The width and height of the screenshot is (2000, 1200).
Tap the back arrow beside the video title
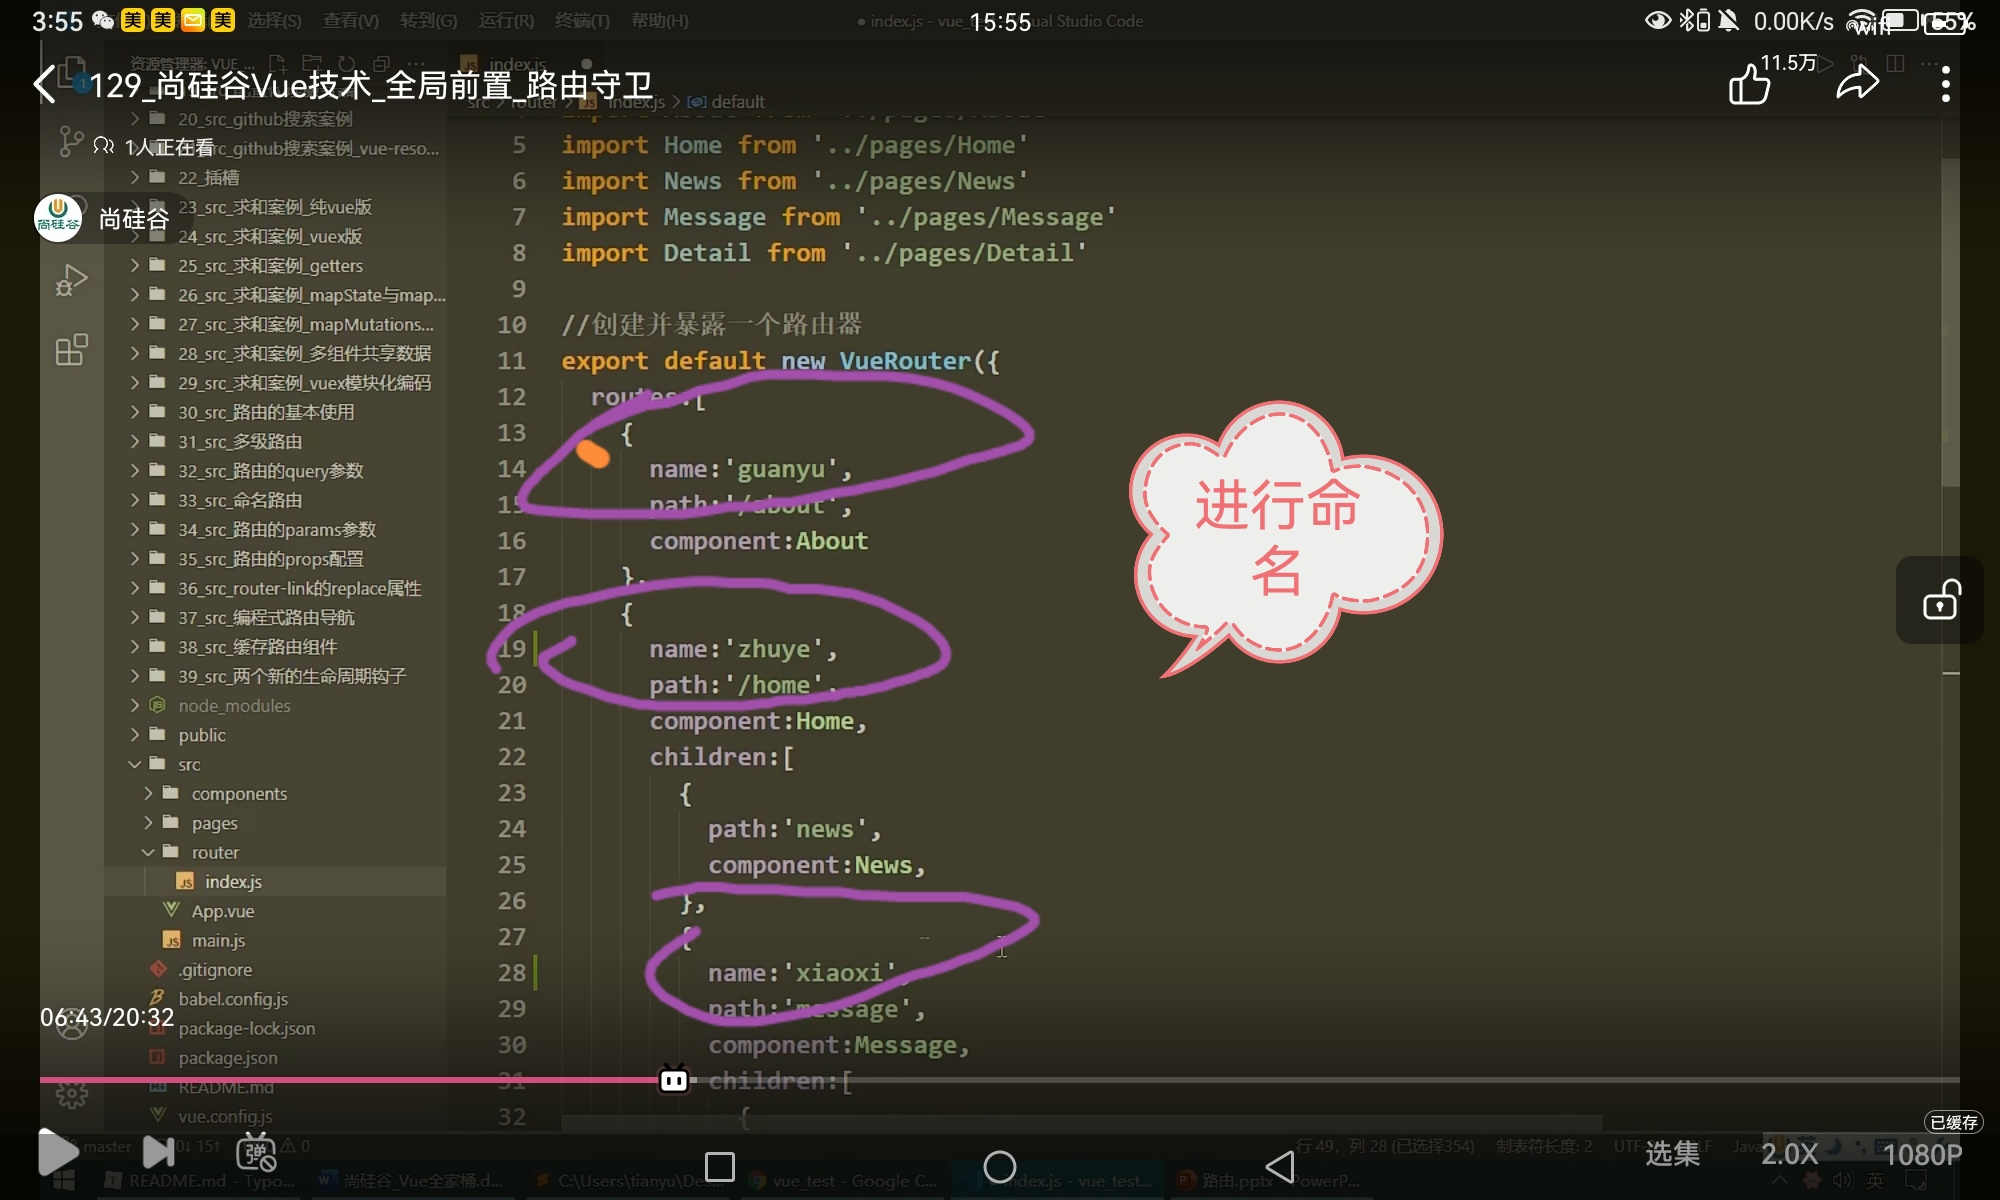[45, 85]
